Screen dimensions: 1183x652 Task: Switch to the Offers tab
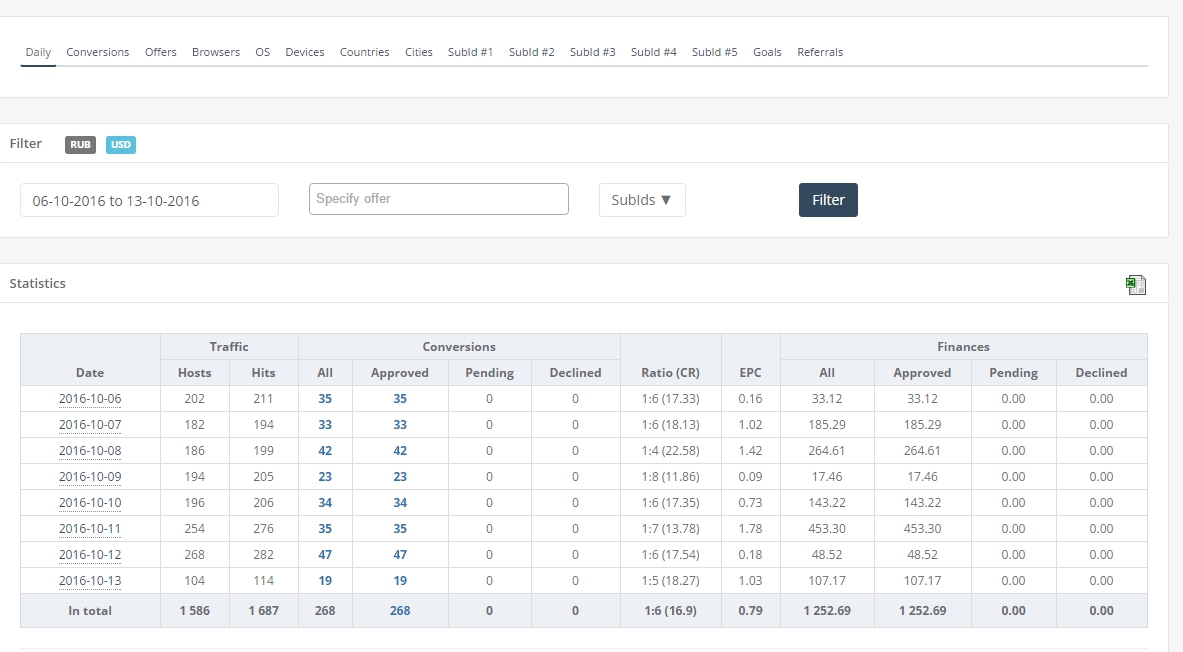(161, 52)
